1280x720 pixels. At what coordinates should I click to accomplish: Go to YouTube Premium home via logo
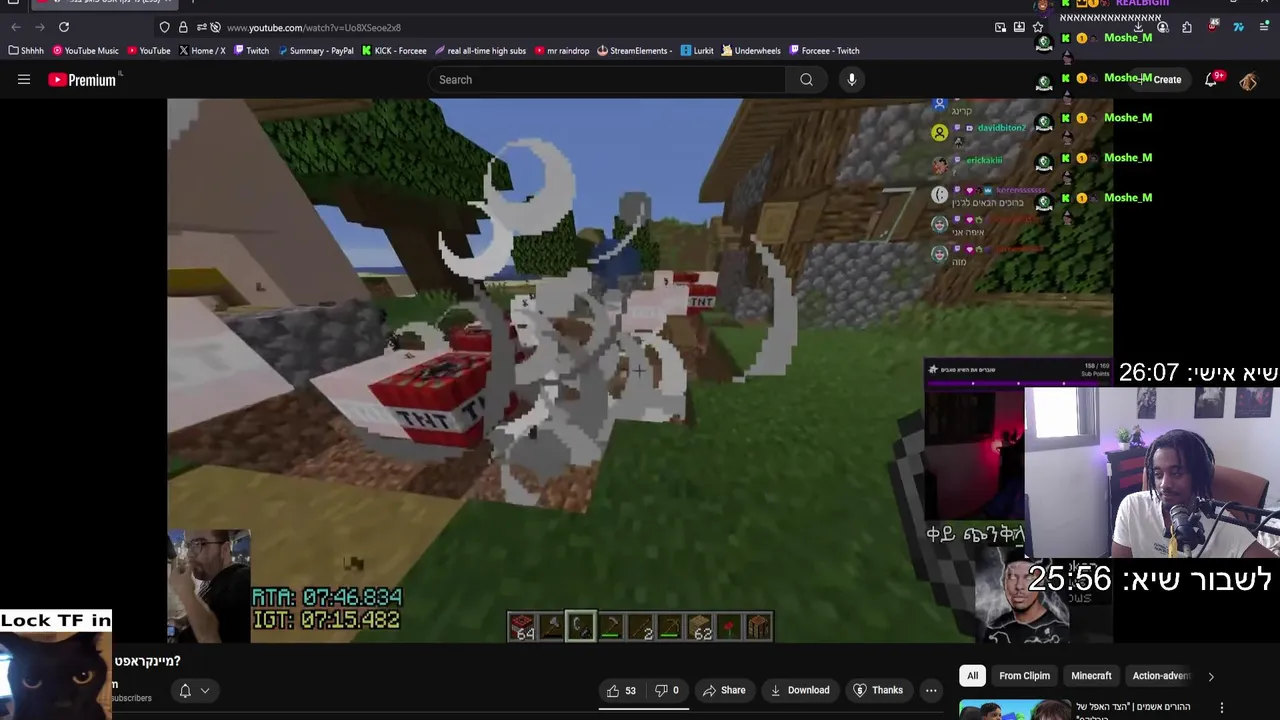click(82, 80)
